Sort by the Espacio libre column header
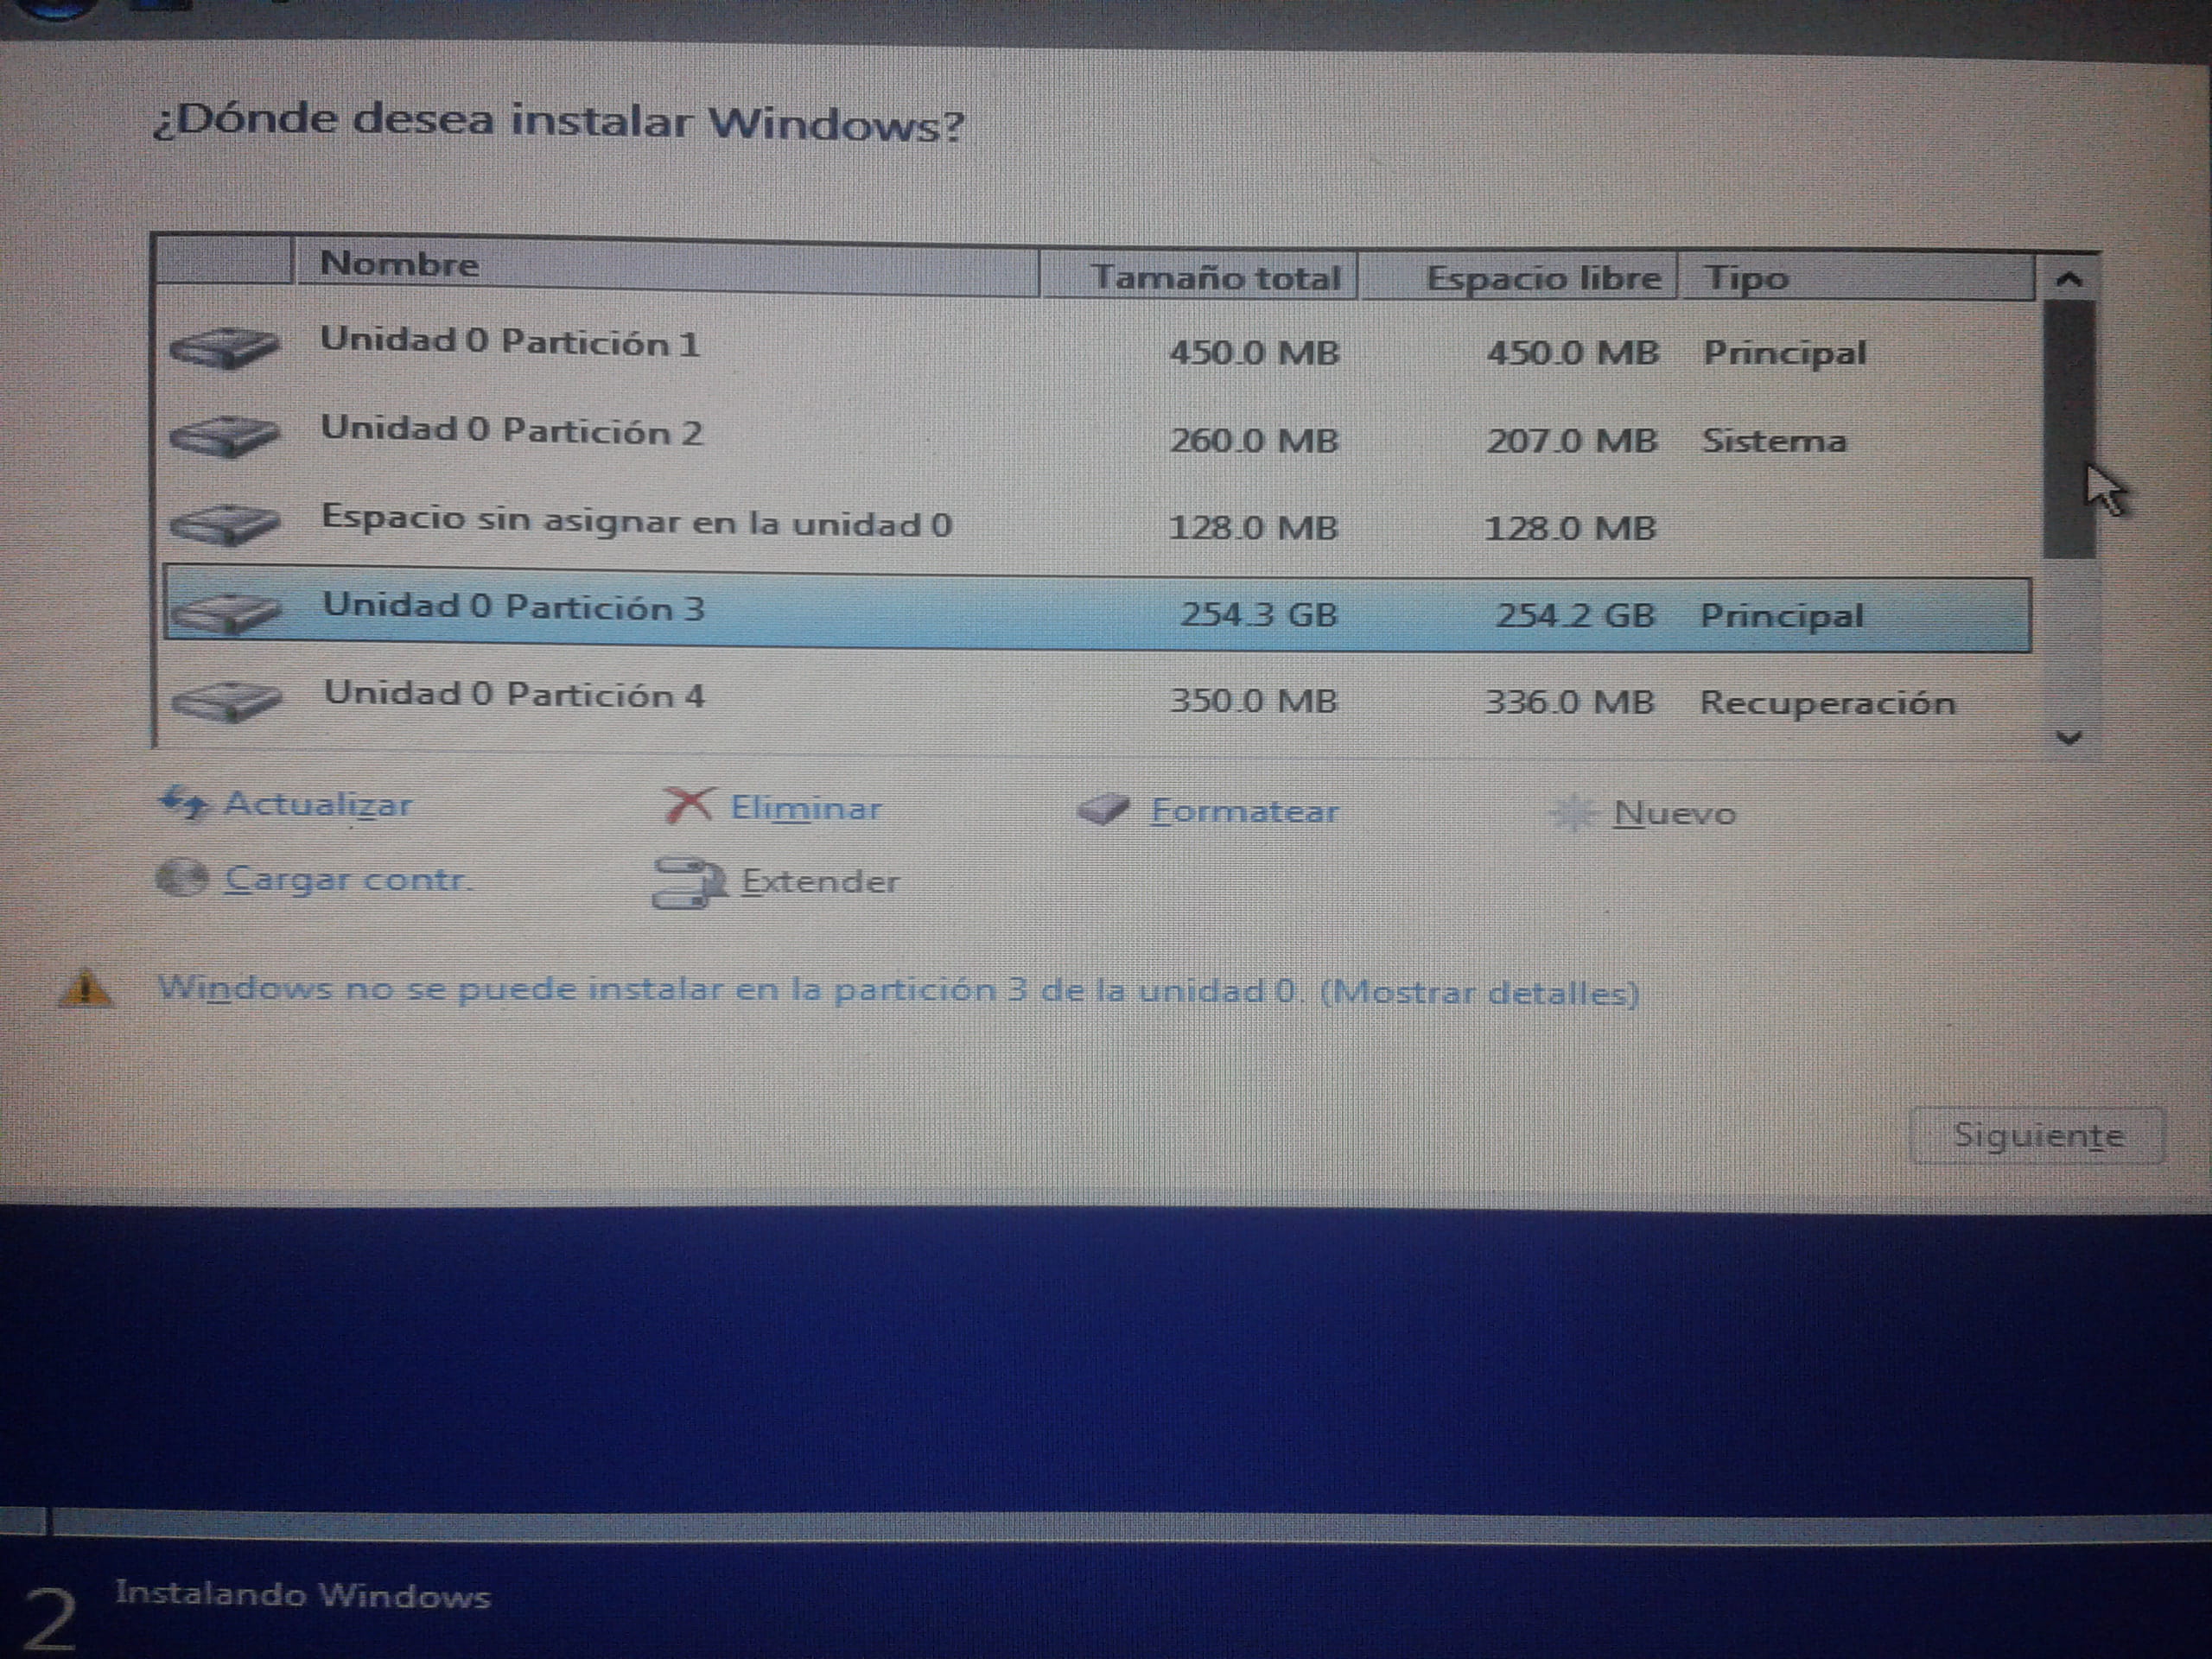2212x1659 pixels. [1518, 277]
